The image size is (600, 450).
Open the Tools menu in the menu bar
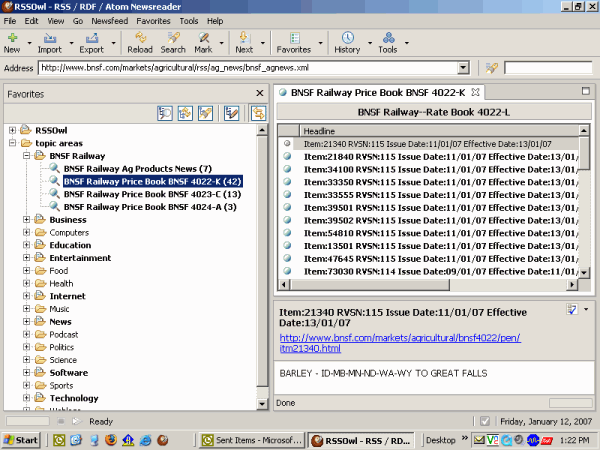pos(189,21)
